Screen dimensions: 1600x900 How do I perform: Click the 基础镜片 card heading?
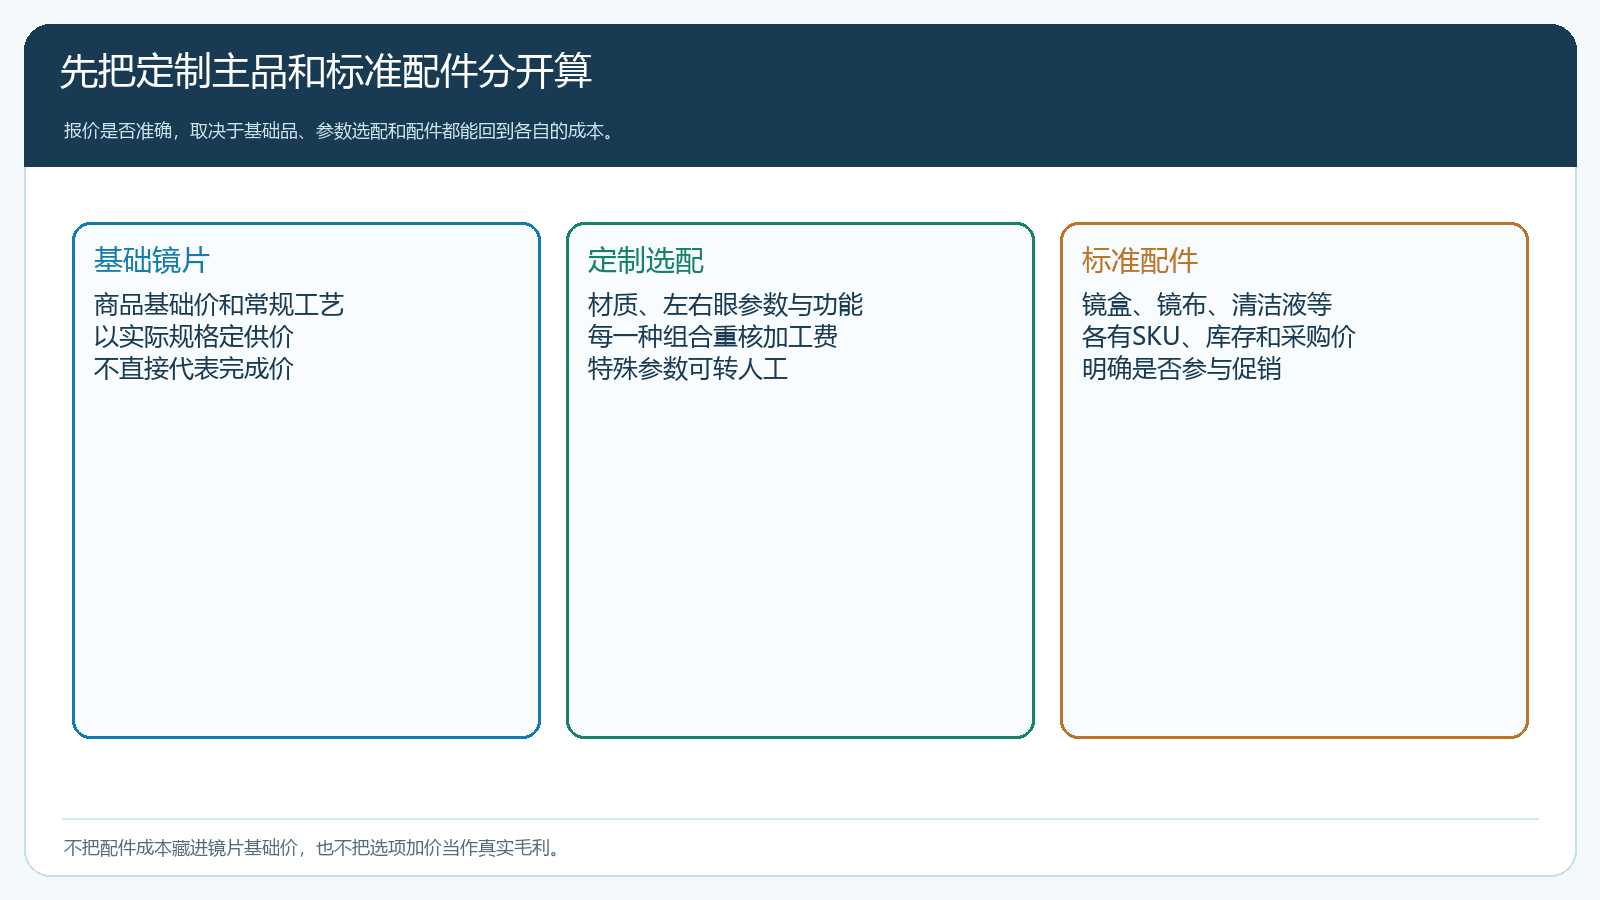(152, 261)
